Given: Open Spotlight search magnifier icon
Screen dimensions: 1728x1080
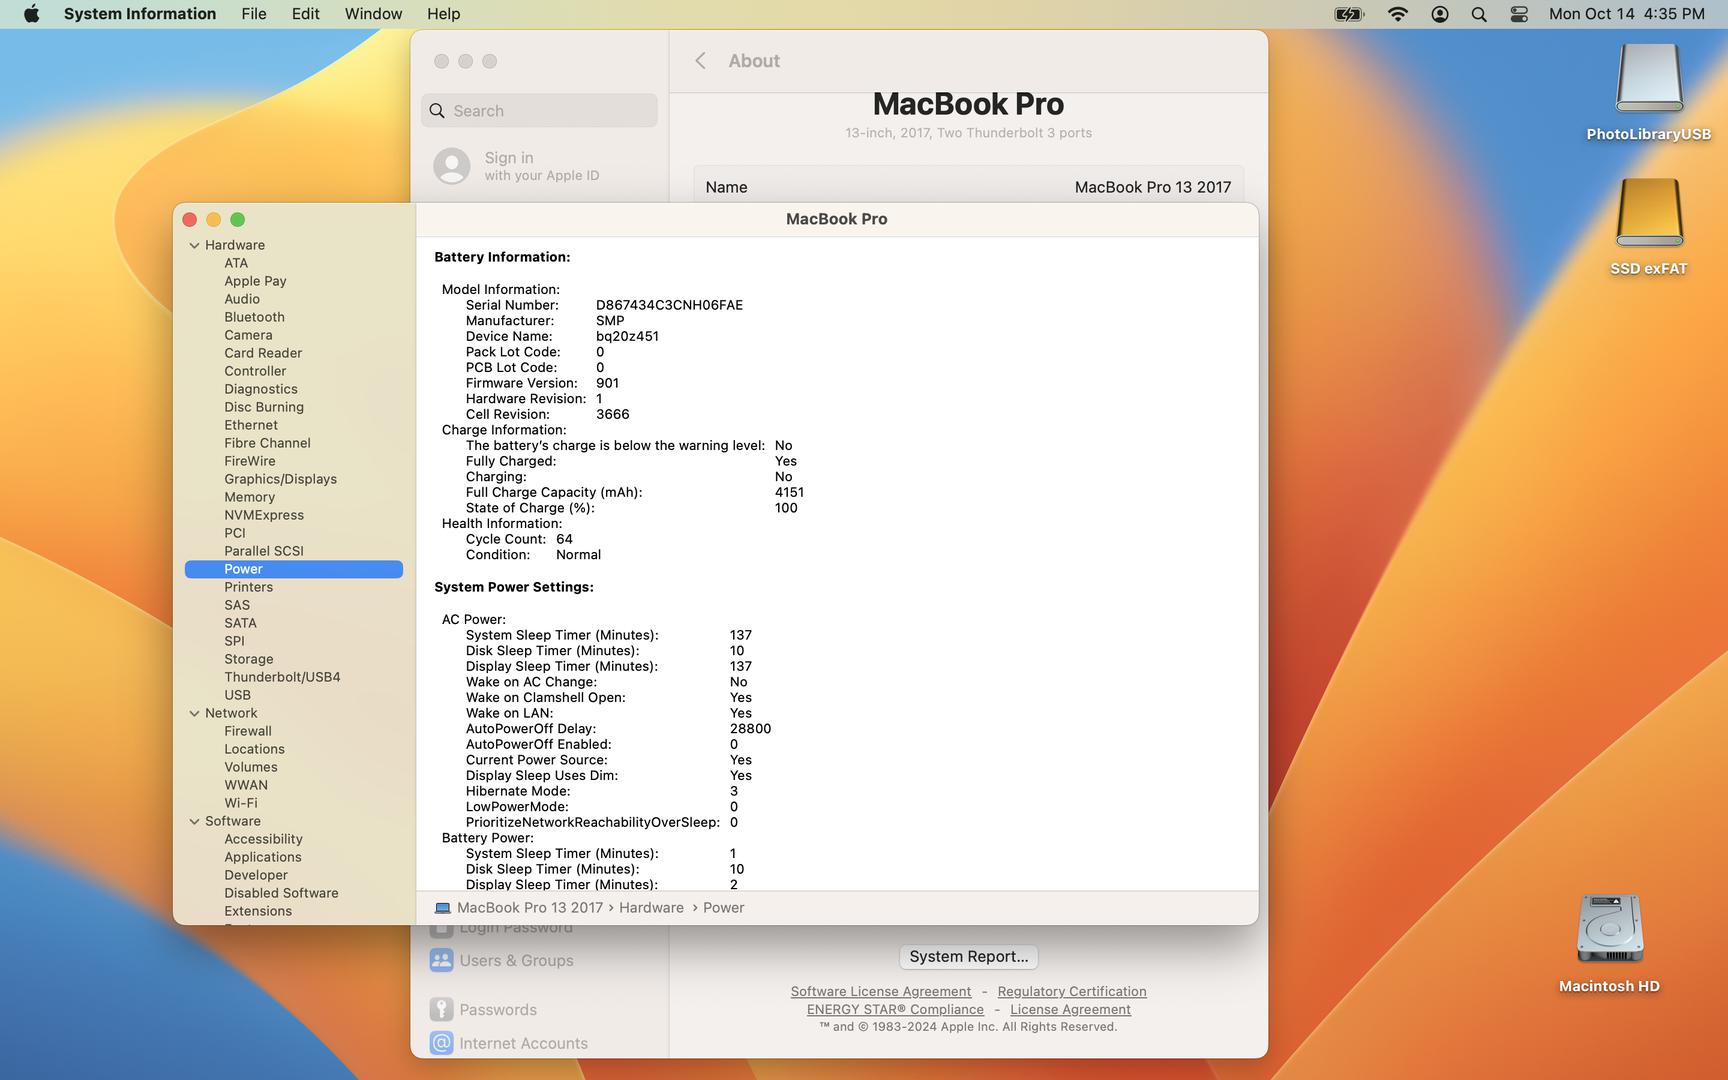Looking at the screenshot, I should pos(1479,14).
